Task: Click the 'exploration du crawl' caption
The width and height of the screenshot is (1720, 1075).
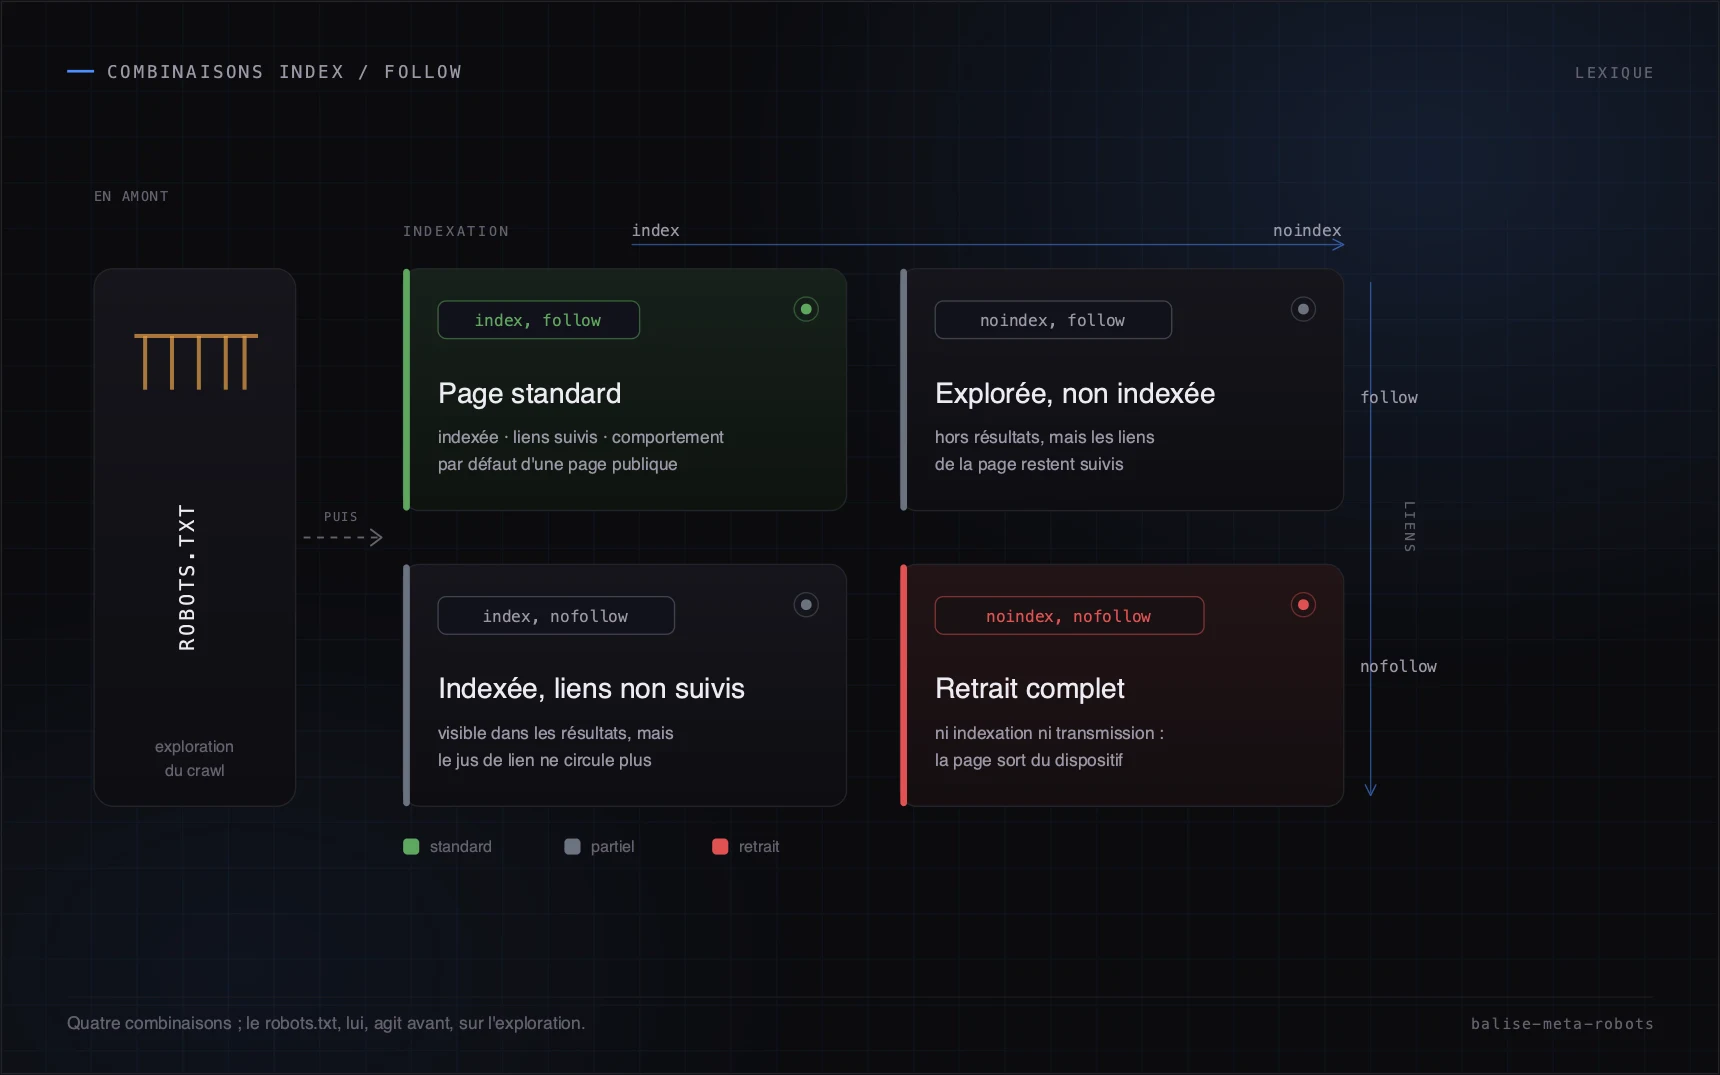Action: tap(195, 759)
